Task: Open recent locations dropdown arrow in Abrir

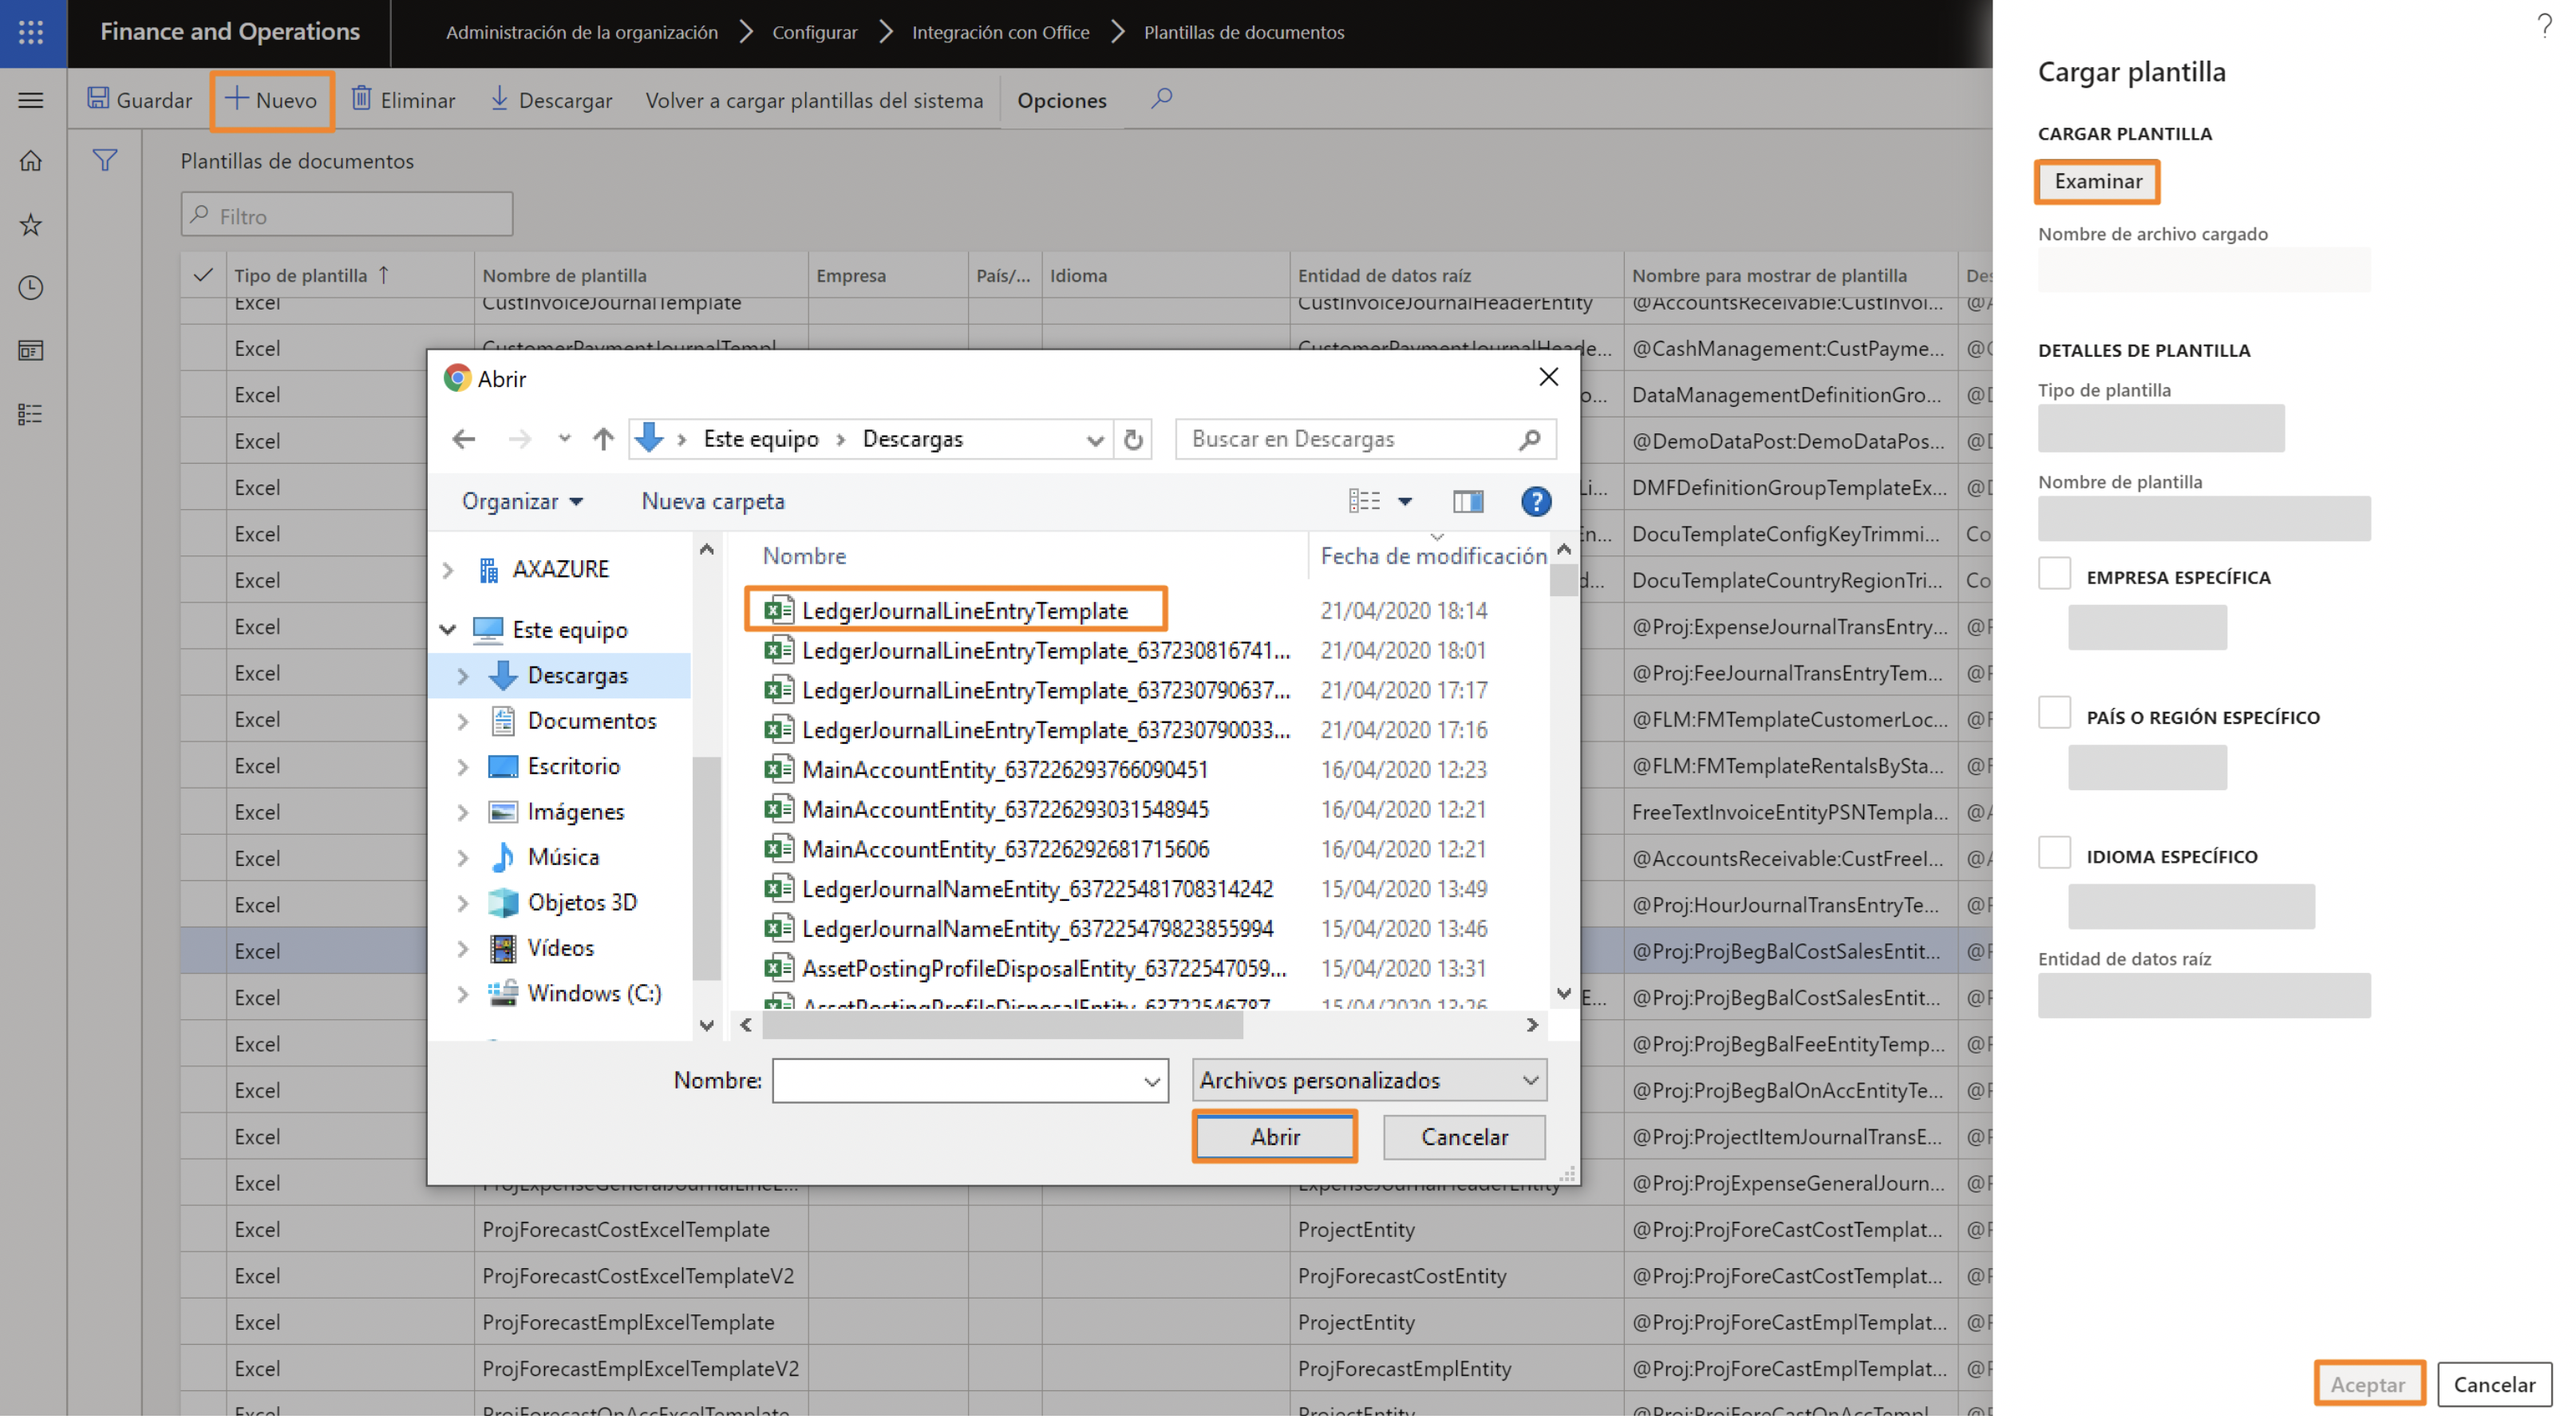Action: (x=565, y=439)
